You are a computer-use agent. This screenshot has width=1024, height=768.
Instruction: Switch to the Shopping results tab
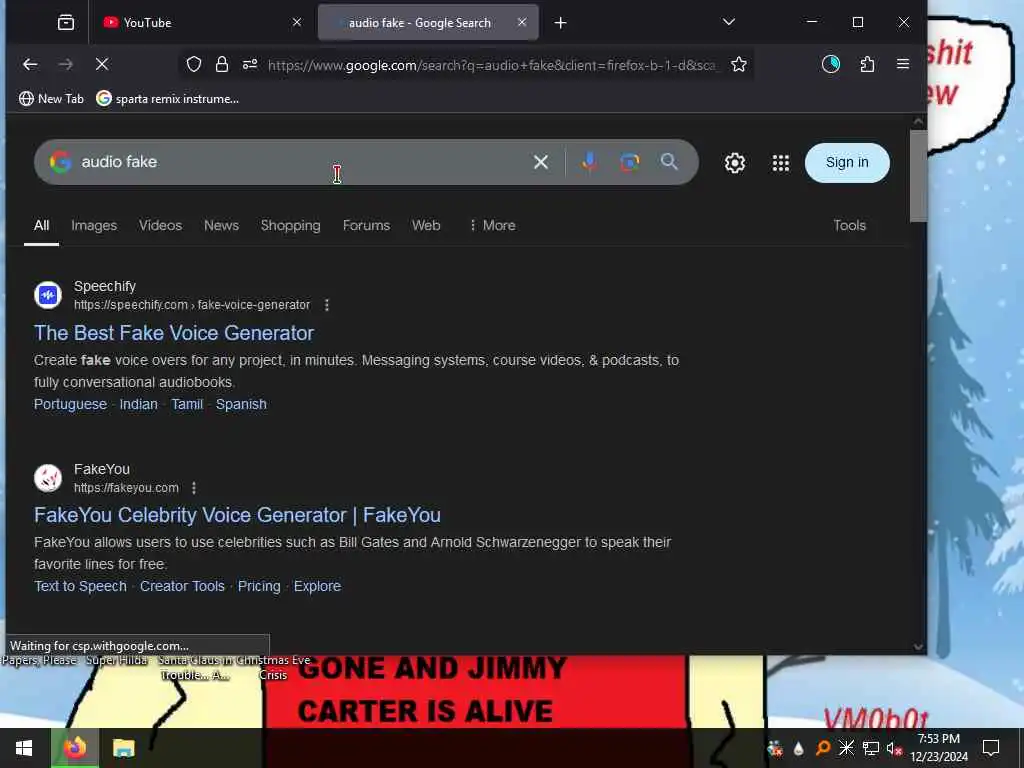tap(291, 225)
